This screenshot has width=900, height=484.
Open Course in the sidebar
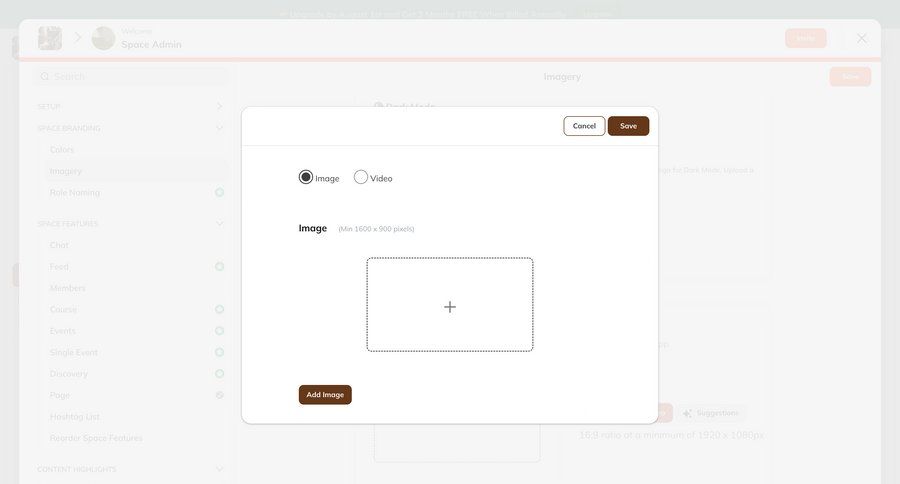pyautogui.click(x=63, y=309)
